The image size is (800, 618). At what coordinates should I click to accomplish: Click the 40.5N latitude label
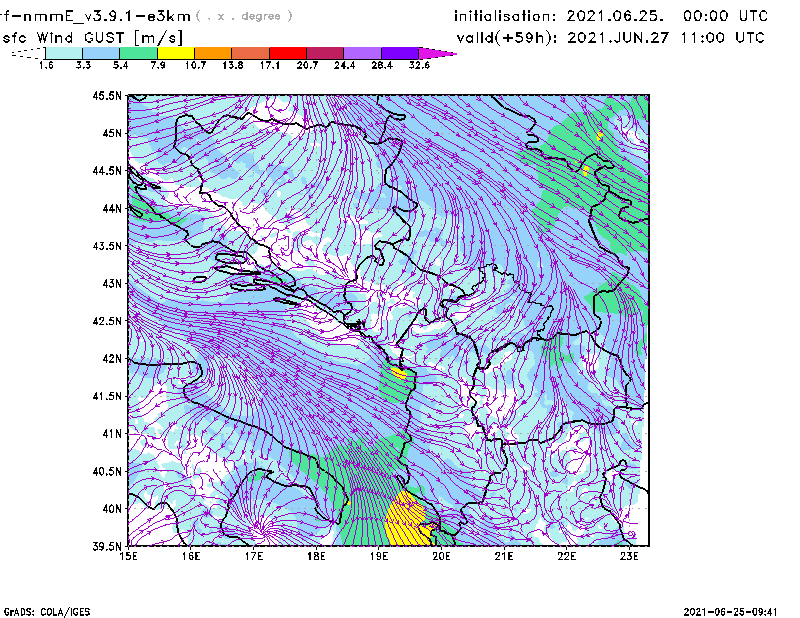(107, 472)
